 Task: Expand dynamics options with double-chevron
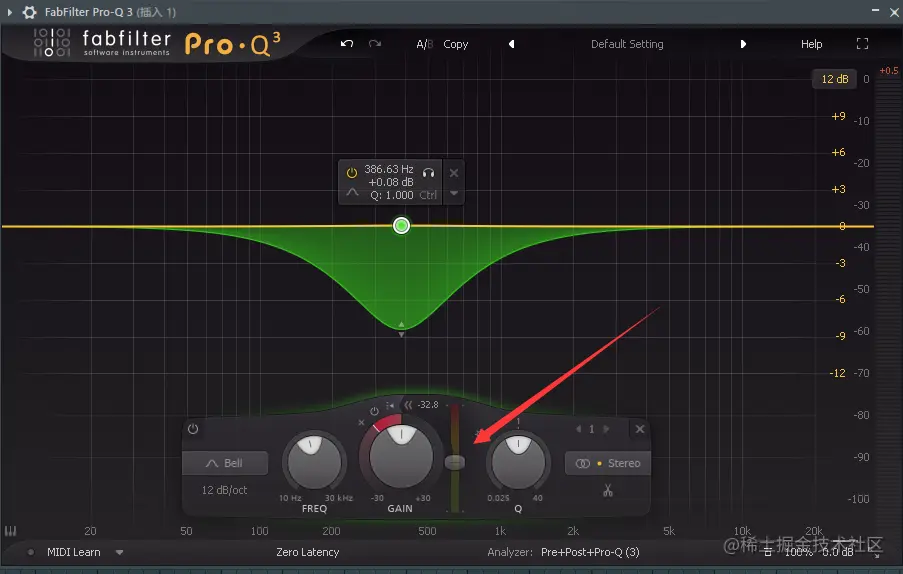[x=408, y=405]
